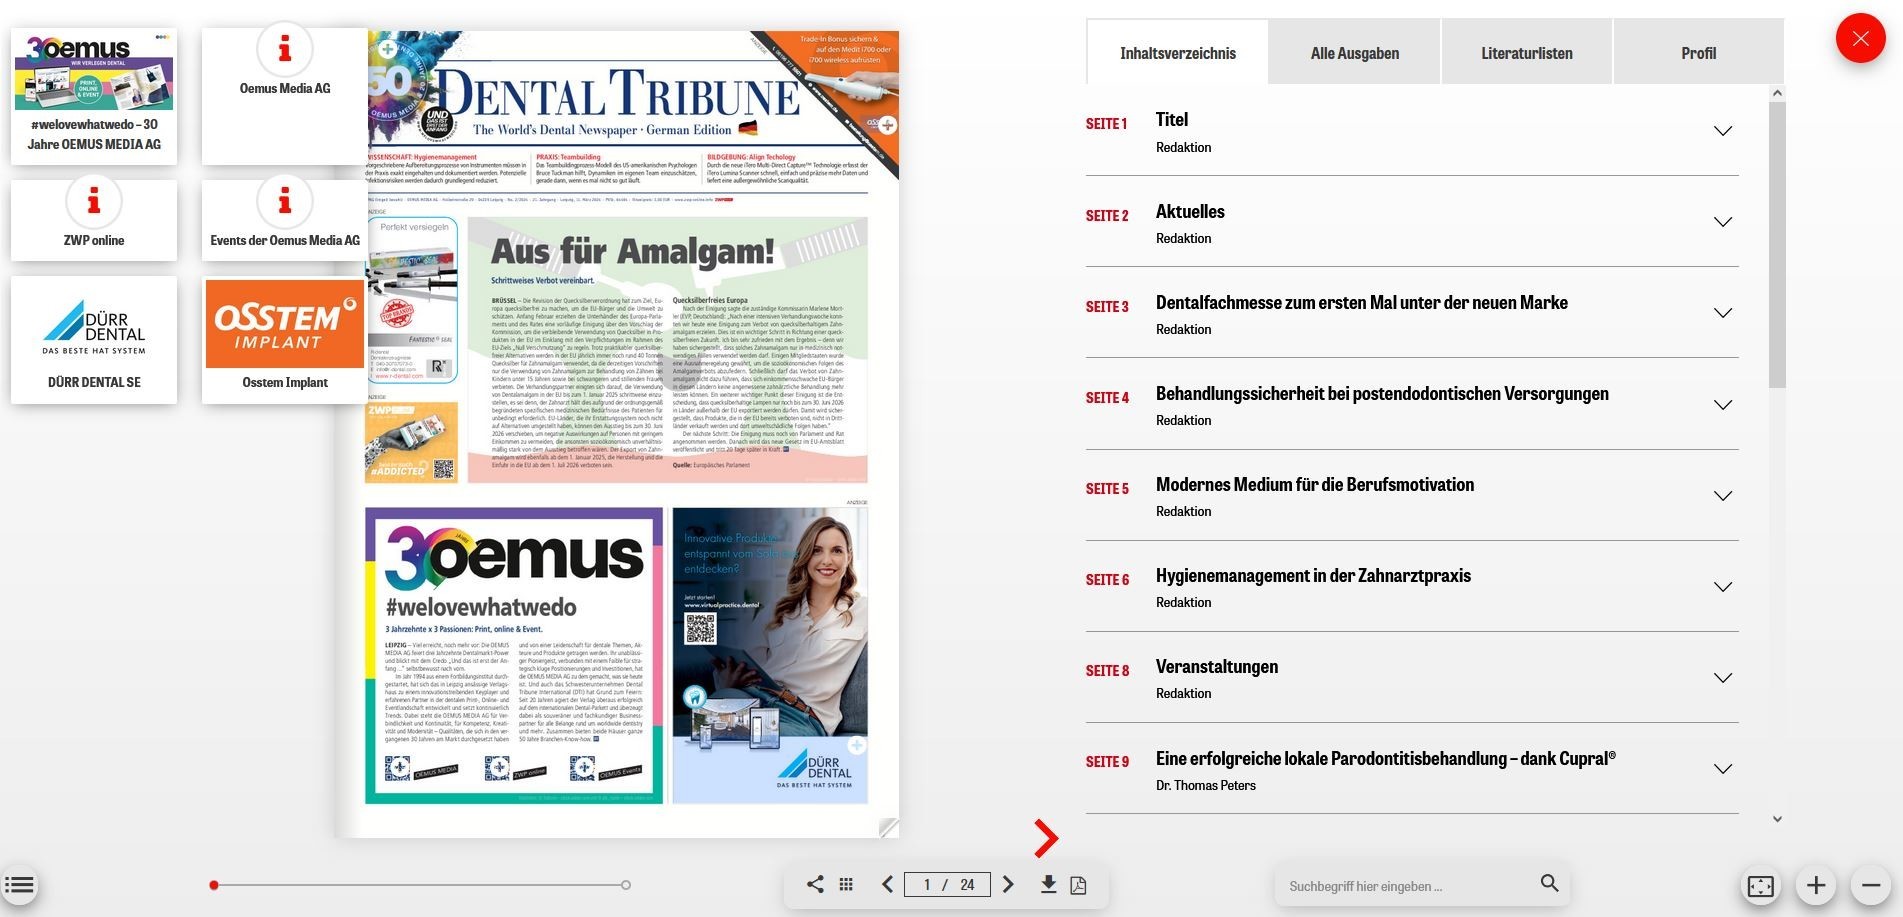Click the 30 oemus #welovewhatwedo article block
The width and height of the screenshot is (1903, 917).
coord(514,656)
